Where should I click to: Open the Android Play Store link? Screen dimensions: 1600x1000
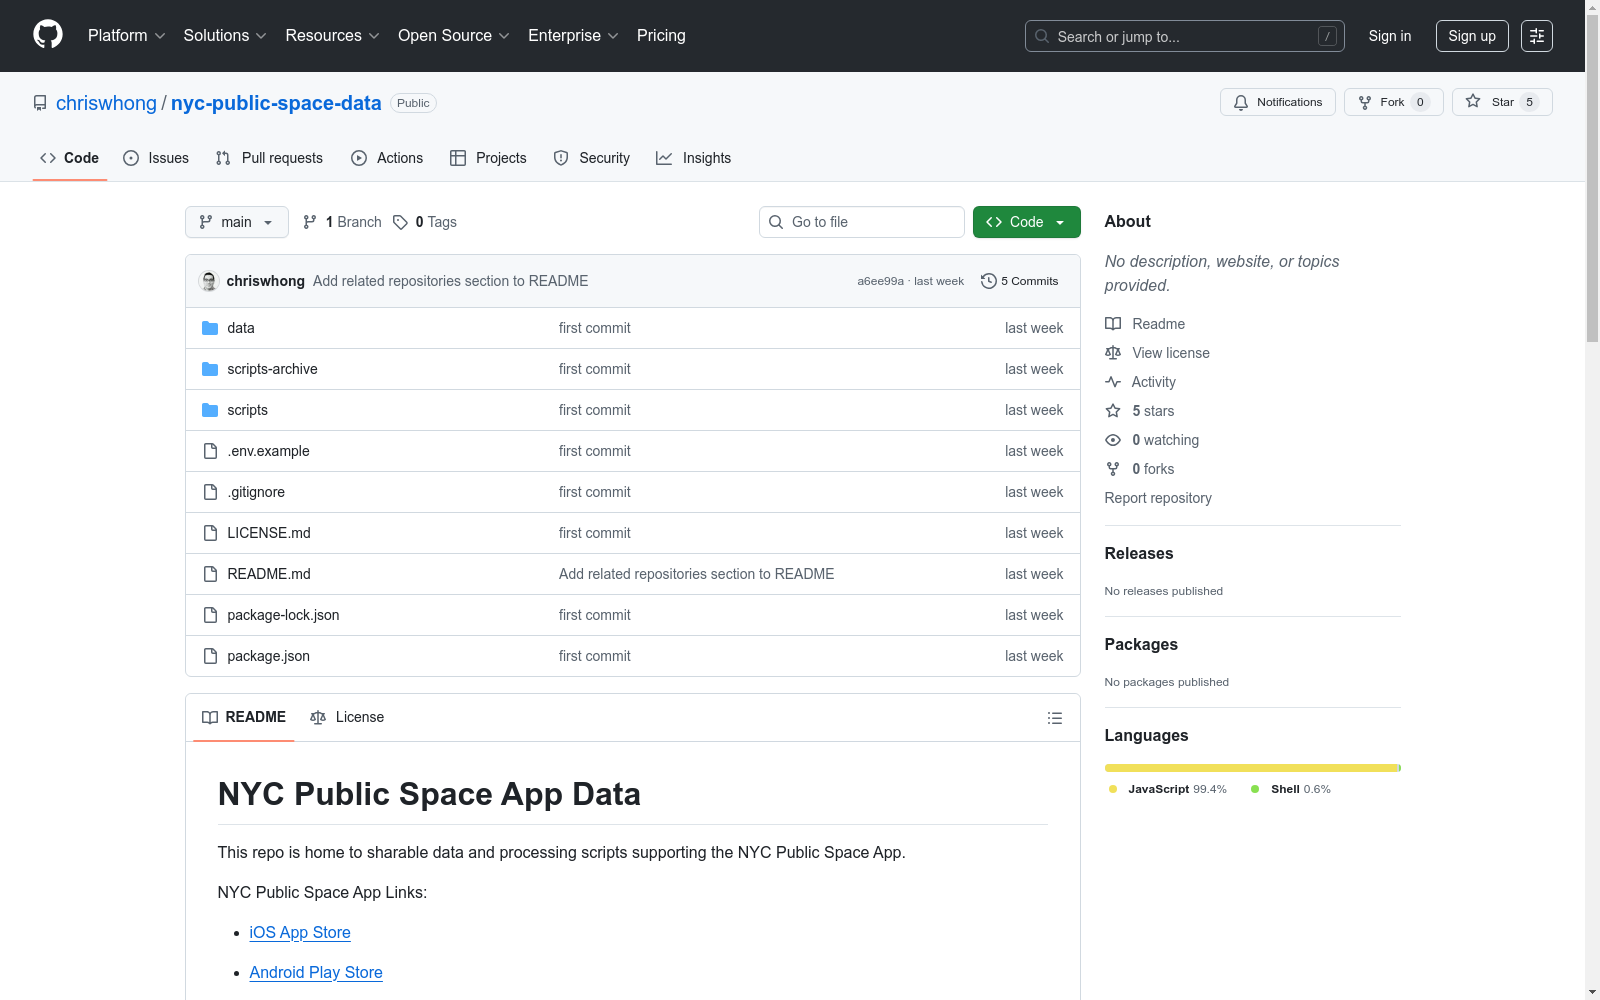click(316, 972)
